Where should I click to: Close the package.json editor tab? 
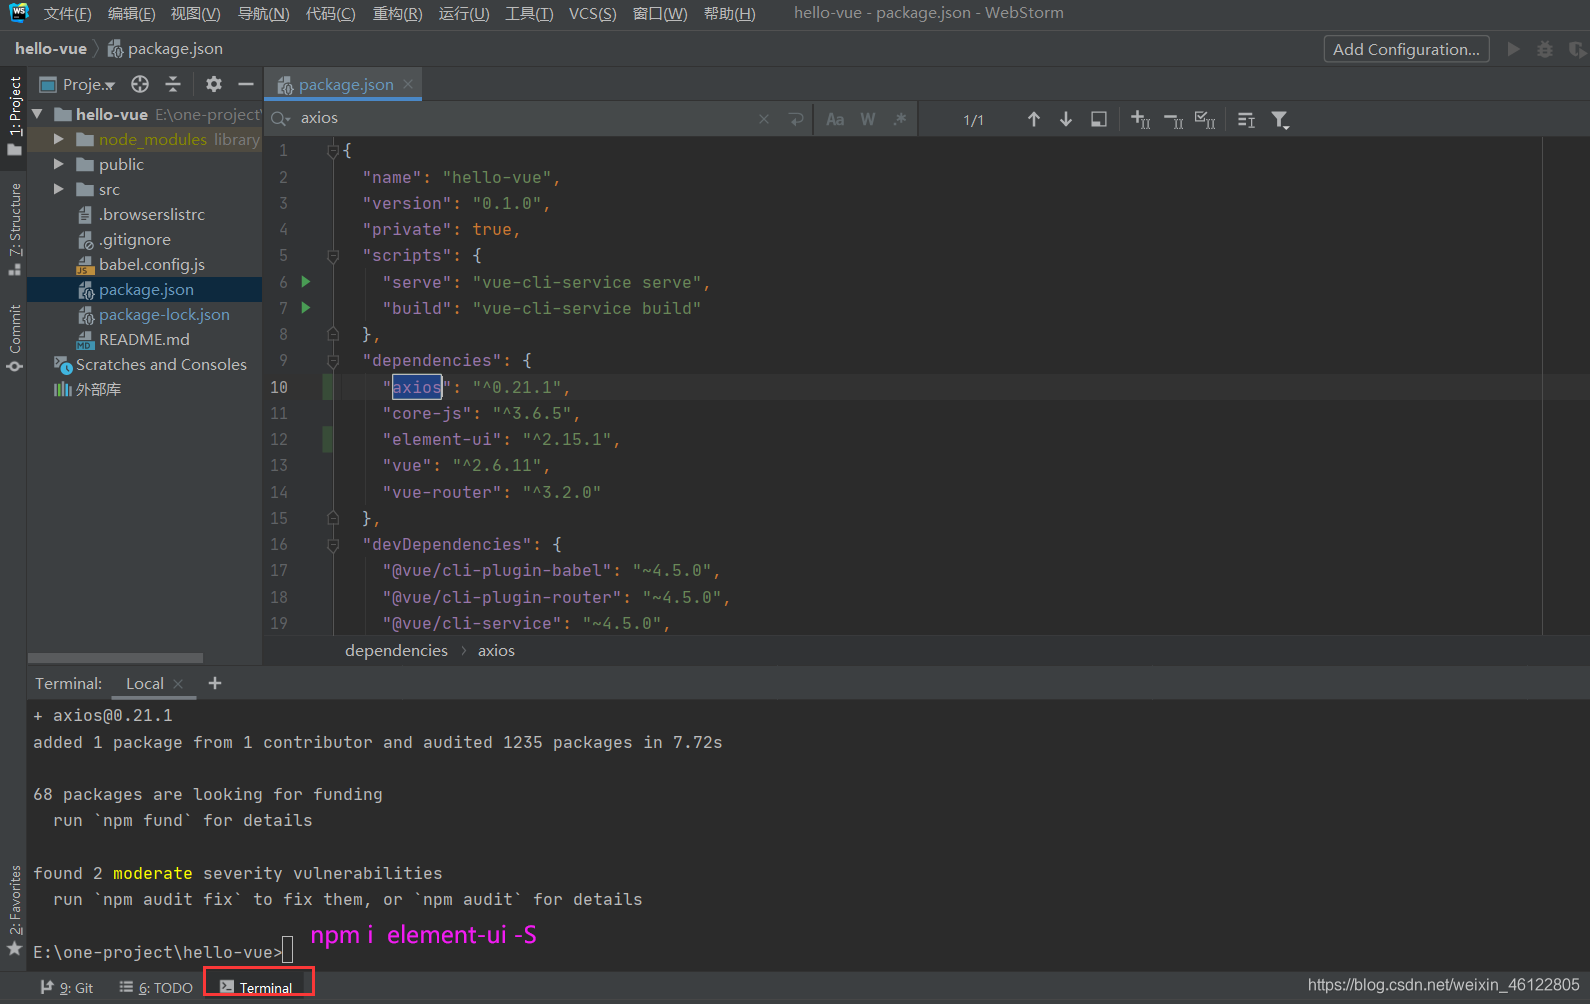[408, 84]
